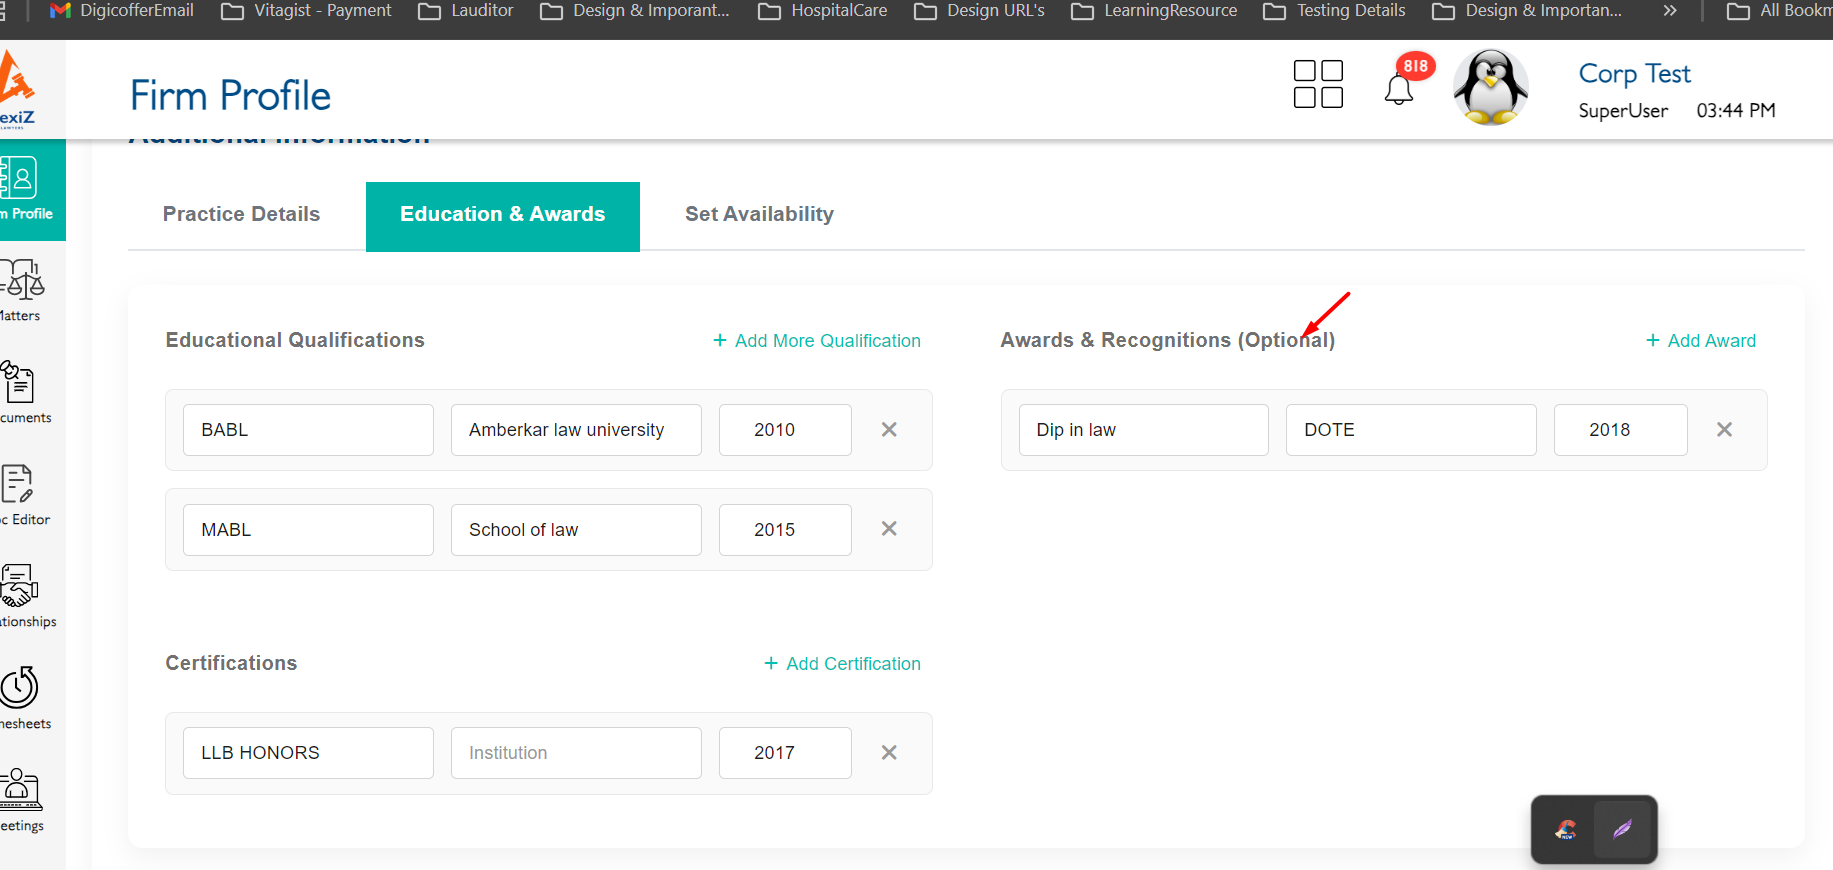Open Matters from the sidebar
This screenshot has height=870, width=1833.
22,290
